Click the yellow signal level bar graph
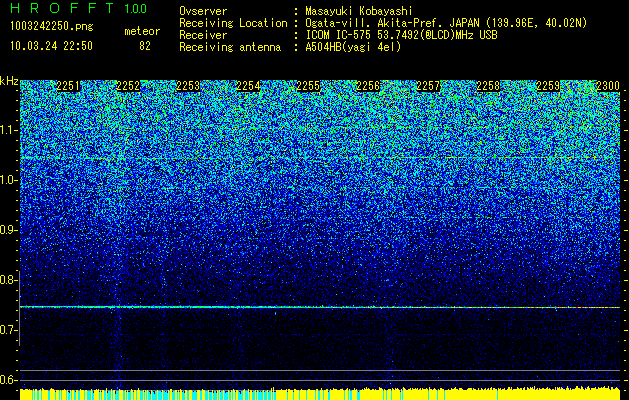The width and height of the screenshot is (629, 400). click(320, 394)
